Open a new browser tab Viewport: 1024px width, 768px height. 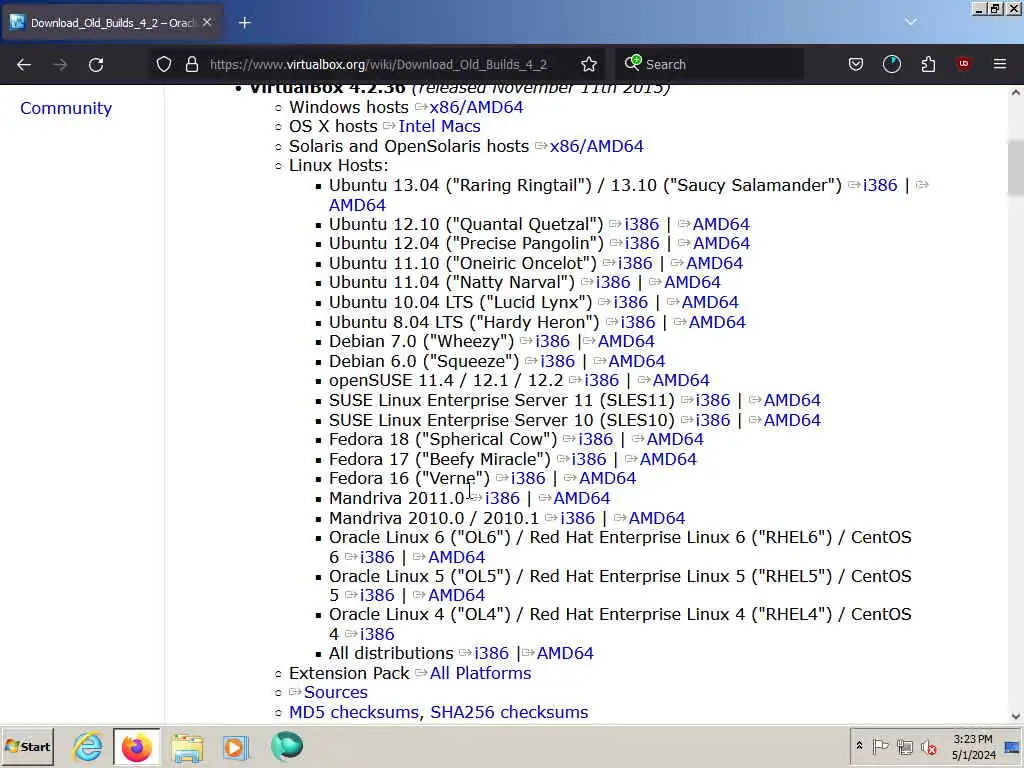coord(244,23)
